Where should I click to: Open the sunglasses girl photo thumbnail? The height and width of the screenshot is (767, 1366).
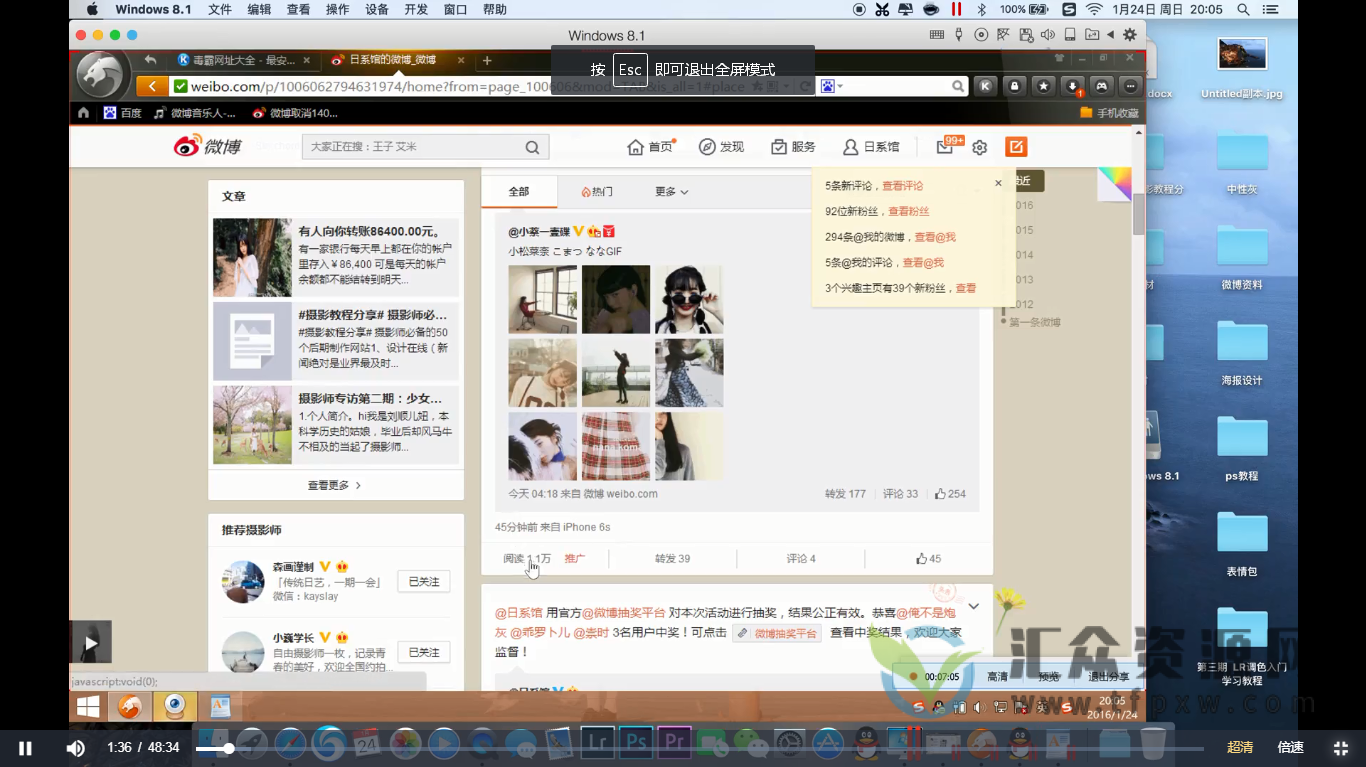pyautogui.click(x=689, y=298)
